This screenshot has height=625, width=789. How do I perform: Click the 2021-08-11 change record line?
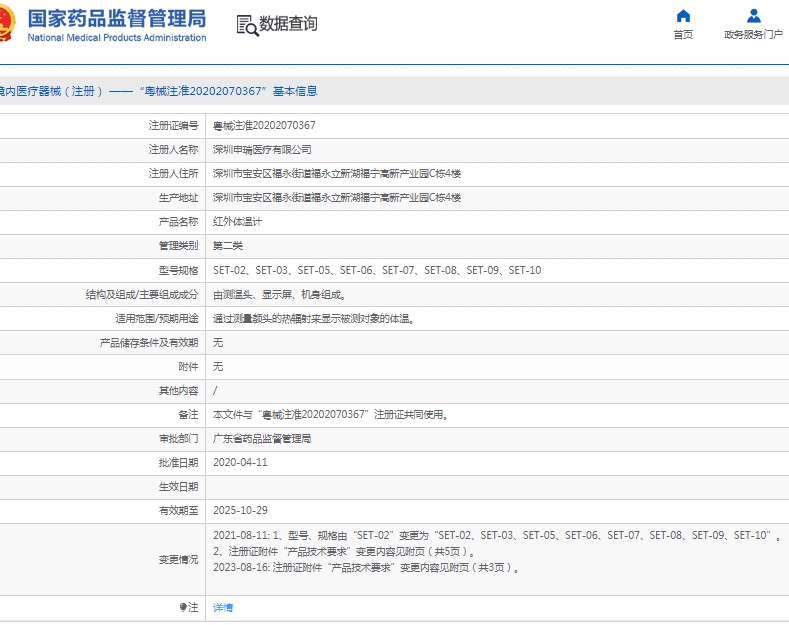coord(497,535)
